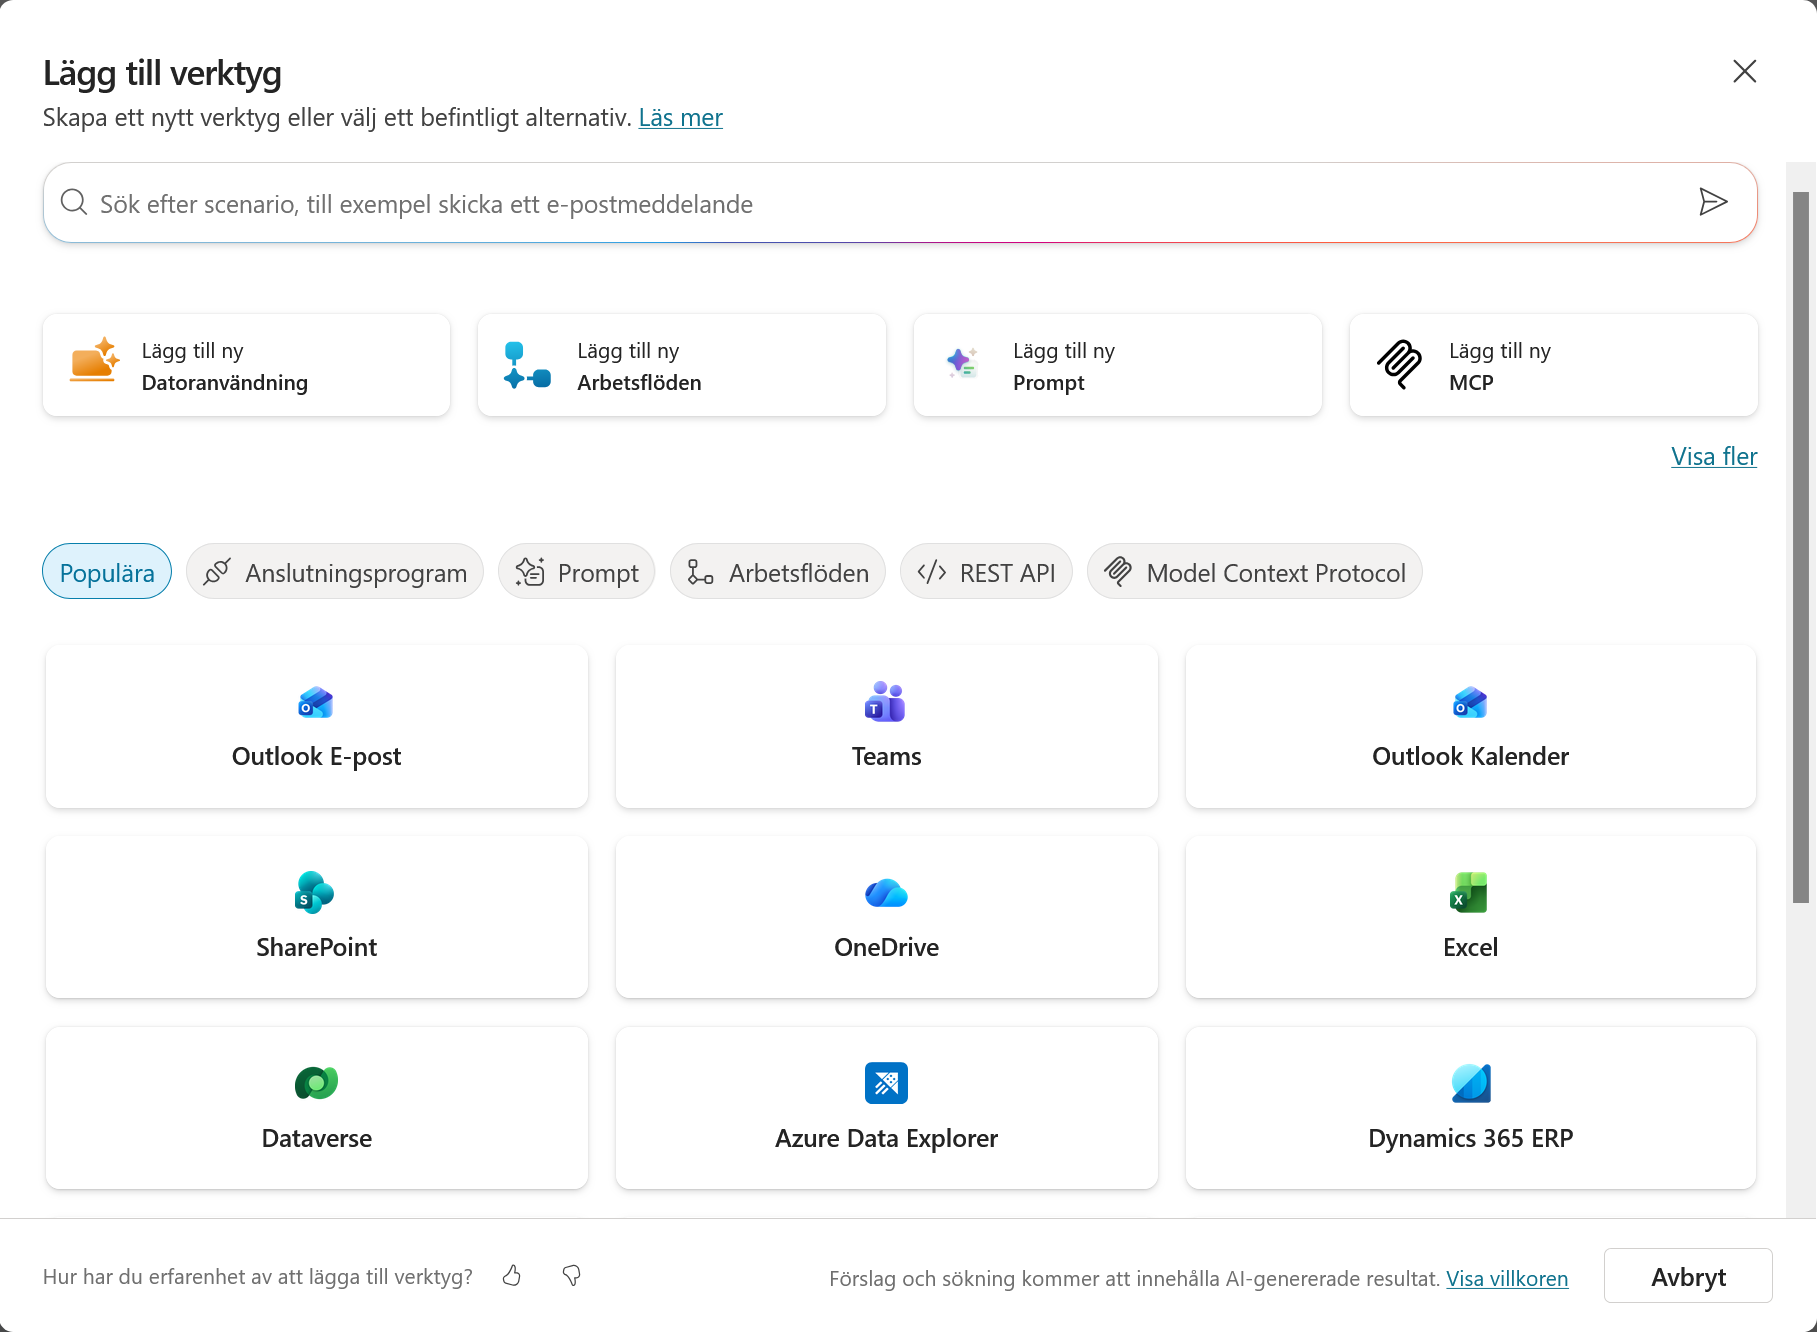Click the MCP card icon
Image resolution: width=1817 pixels, height=1332 pixels.
pos(1399,364)
